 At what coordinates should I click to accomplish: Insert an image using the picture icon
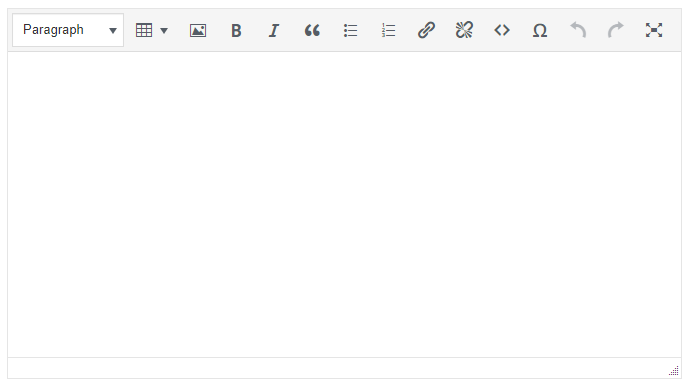pos(198,30)
